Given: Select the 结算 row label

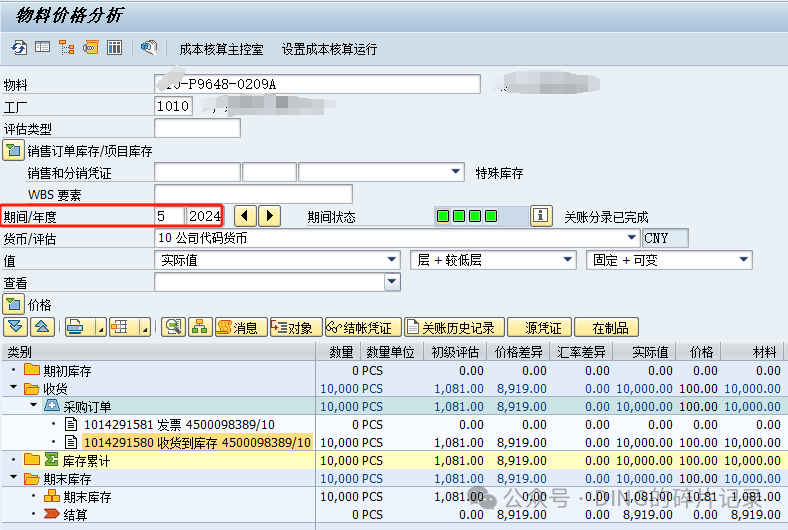Looking at the screenshot, I should click(x=75, y=514).
